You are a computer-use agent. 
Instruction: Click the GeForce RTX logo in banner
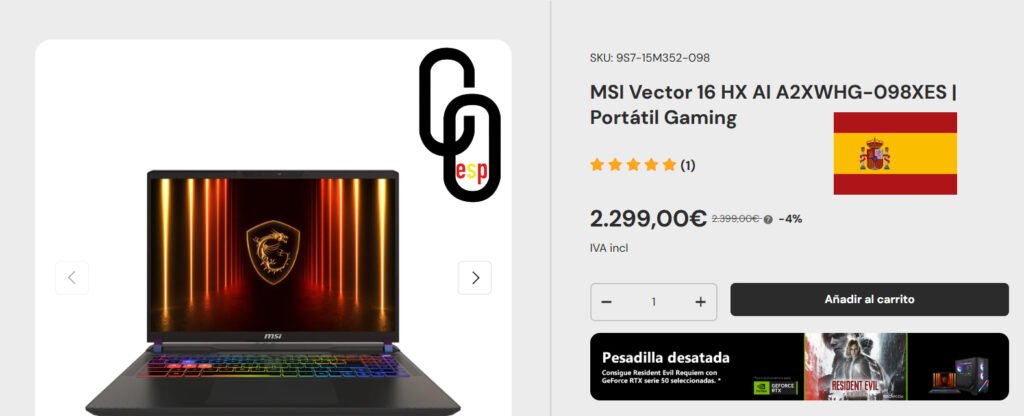click(x=775, y=387)
